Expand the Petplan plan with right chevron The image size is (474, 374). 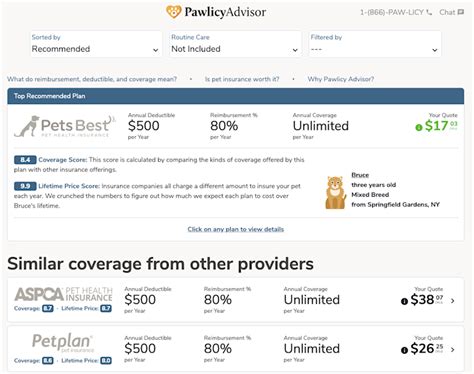[452, 350]
